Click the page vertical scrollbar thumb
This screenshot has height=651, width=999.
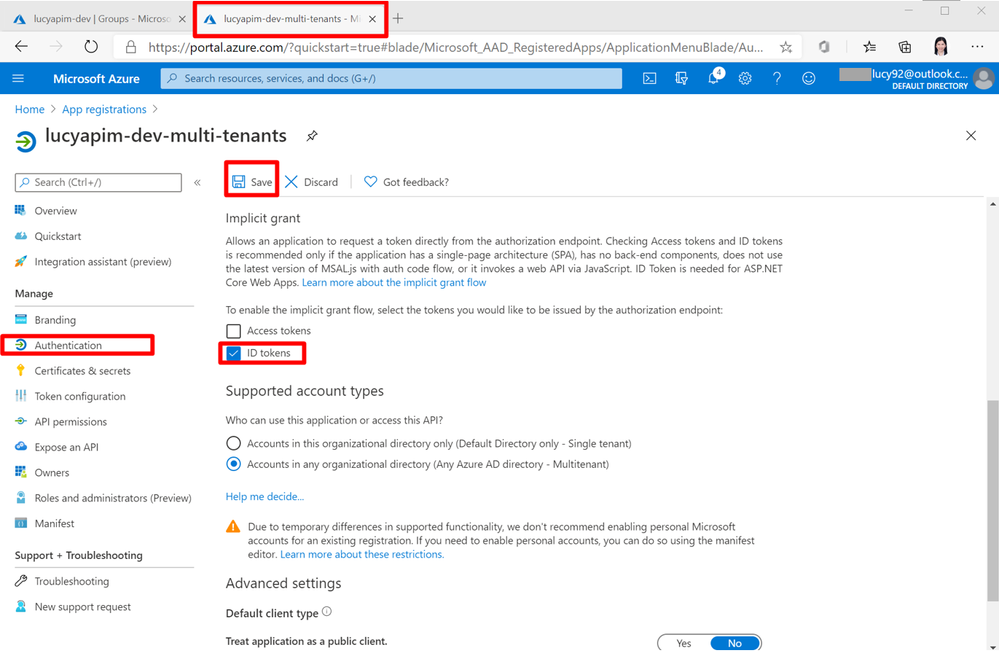point(993,500)
